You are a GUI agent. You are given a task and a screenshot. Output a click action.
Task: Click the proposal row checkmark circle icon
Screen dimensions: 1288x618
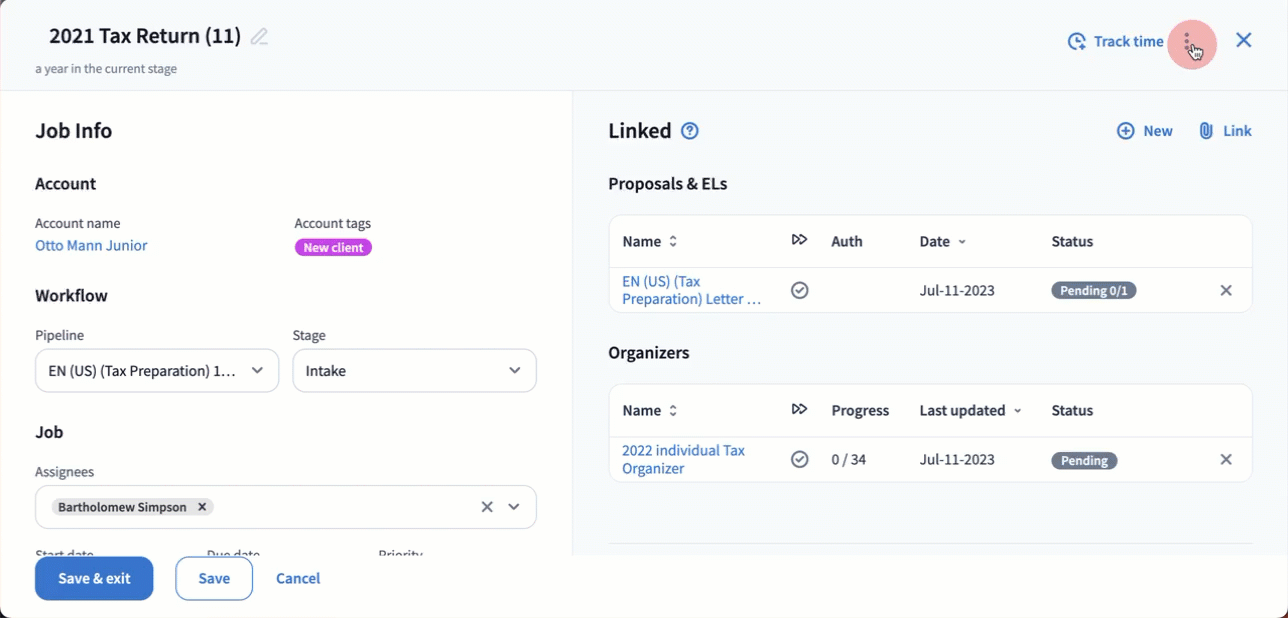click(799, 291)
